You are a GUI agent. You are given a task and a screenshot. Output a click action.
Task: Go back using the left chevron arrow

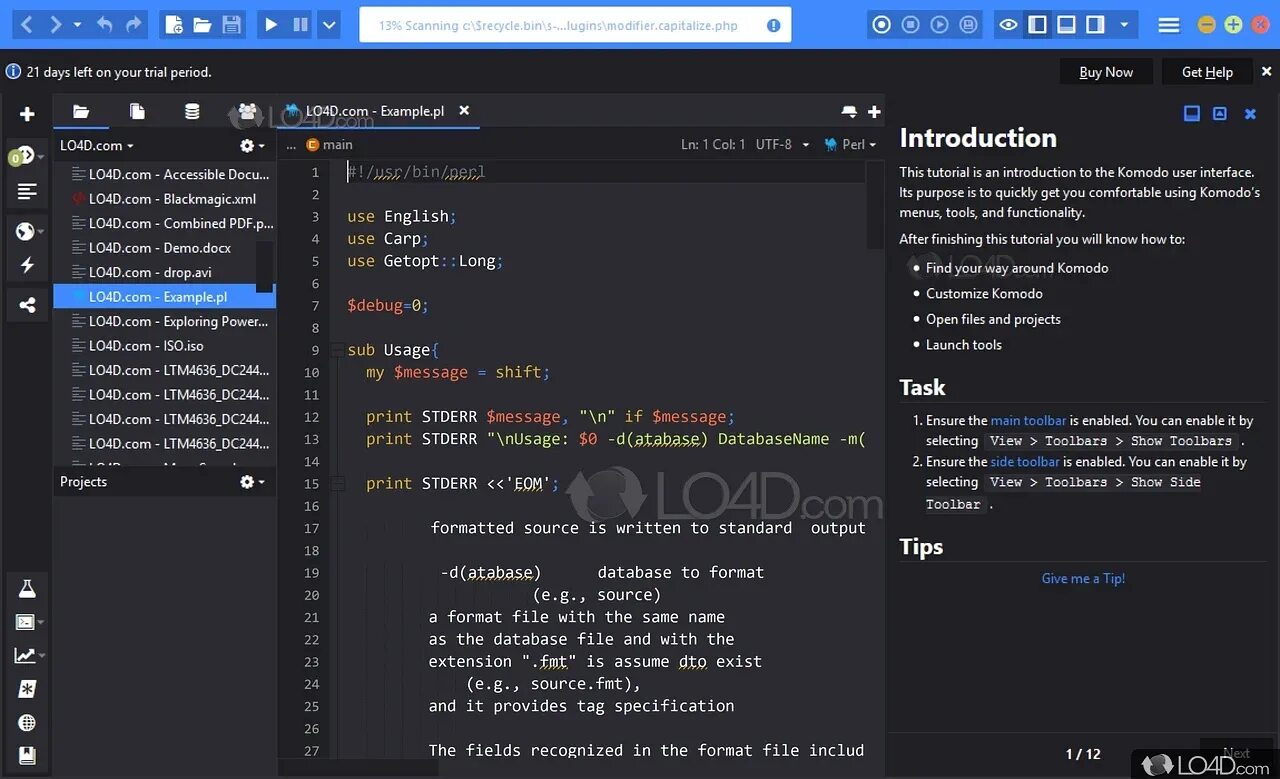(27, 25)
